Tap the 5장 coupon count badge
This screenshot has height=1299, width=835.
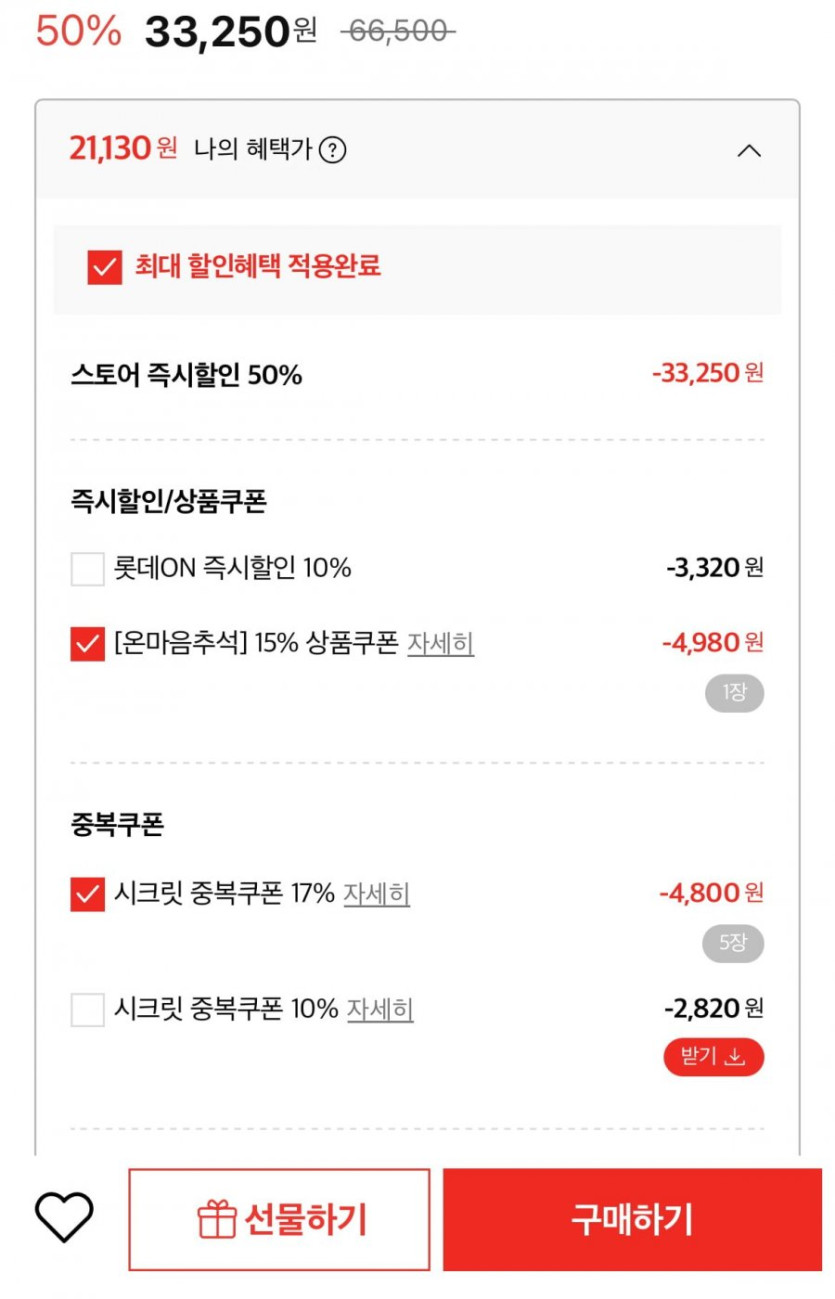coord(734,943)
